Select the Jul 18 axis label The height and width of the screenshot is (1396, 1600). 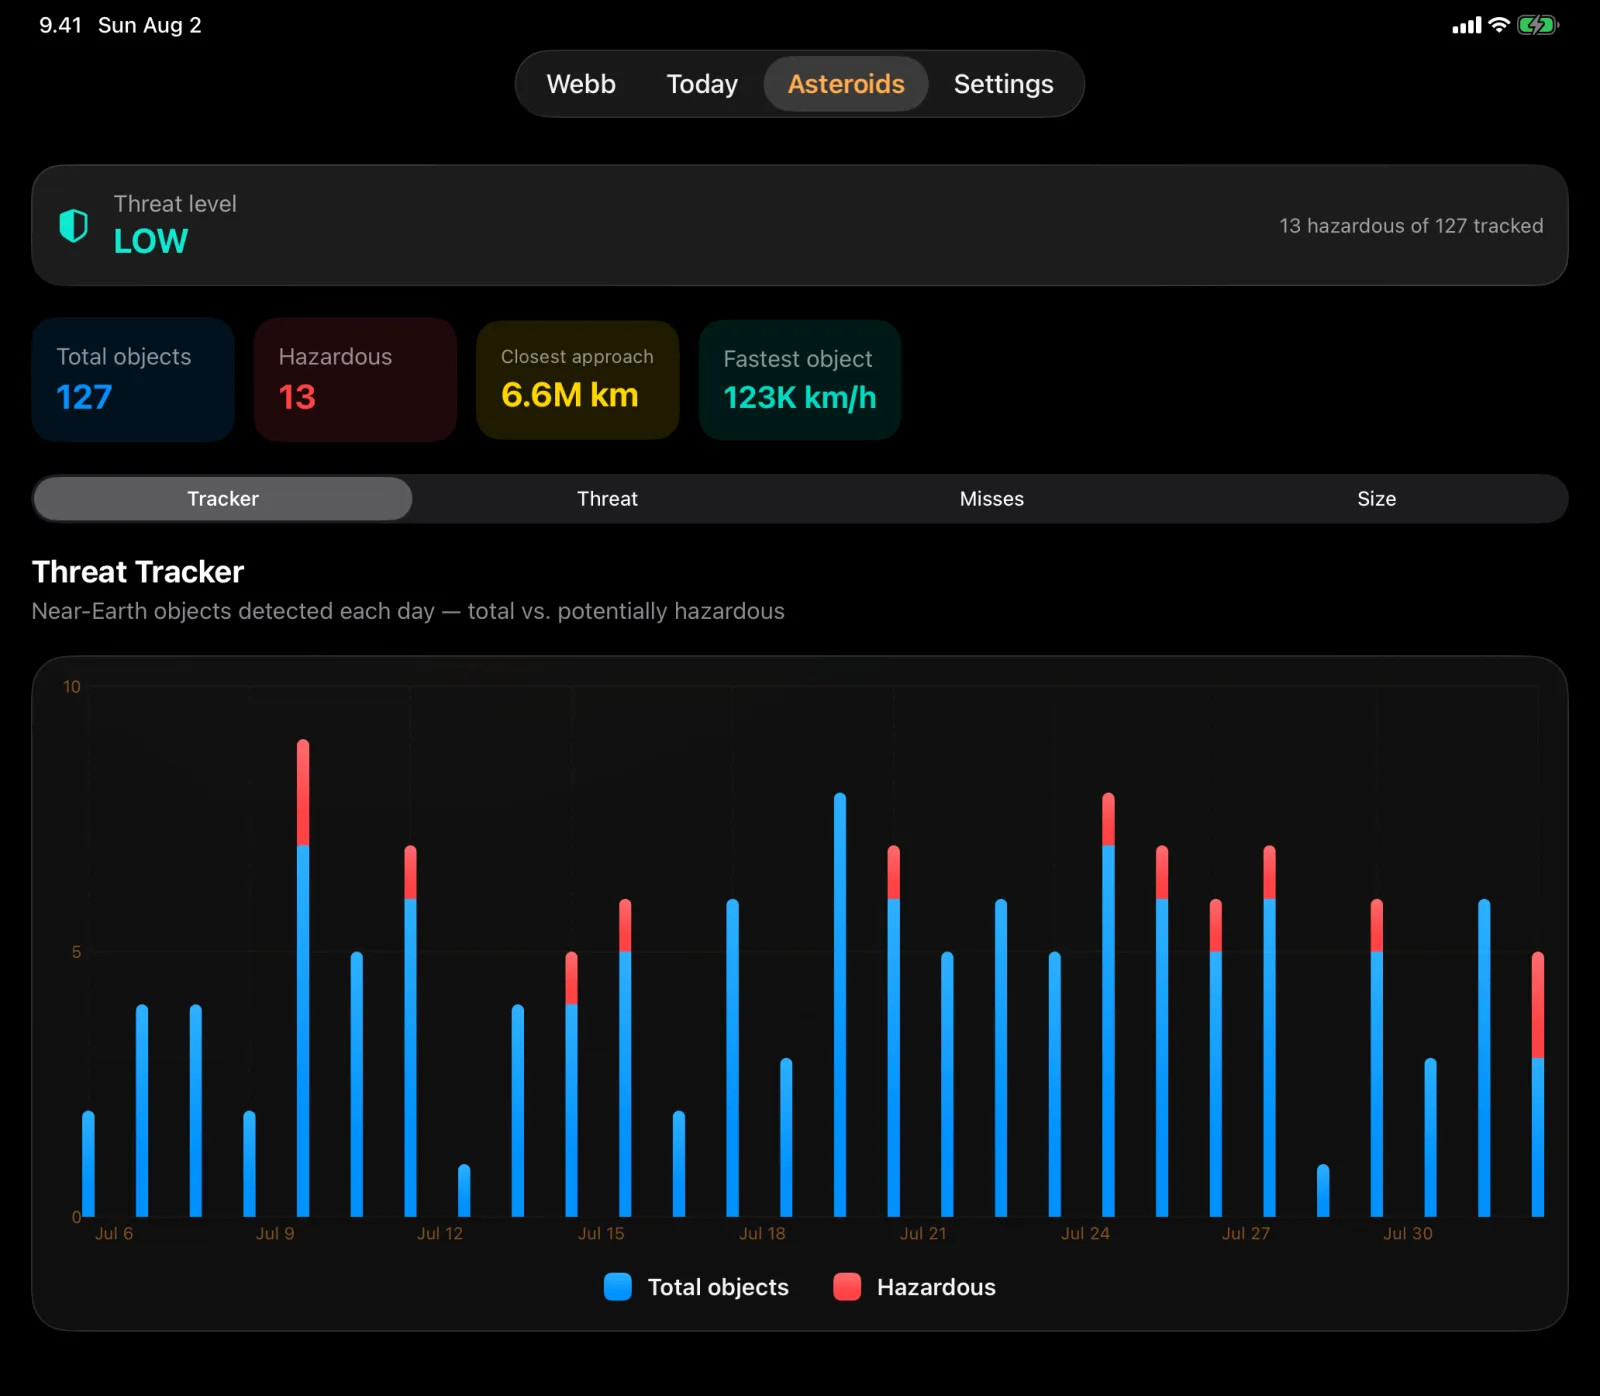click(x=762, y=1234)
